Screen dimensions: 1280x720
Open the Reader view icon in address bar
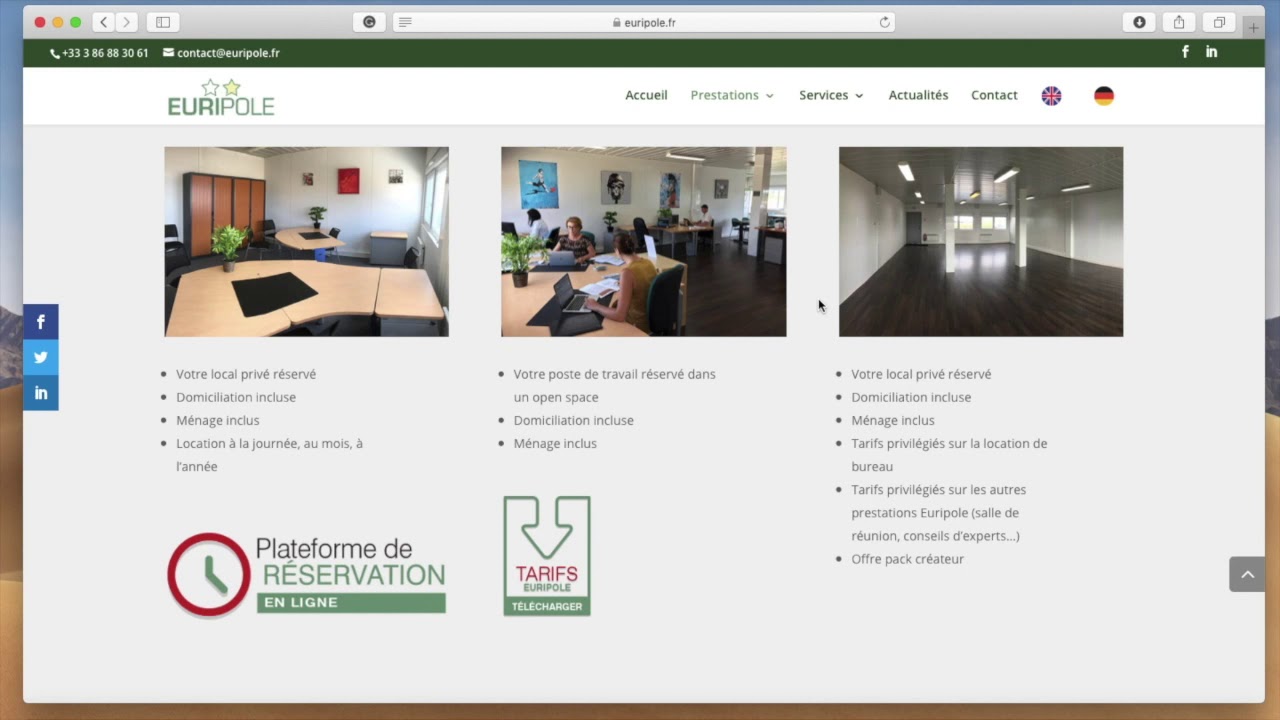(405, 22)
